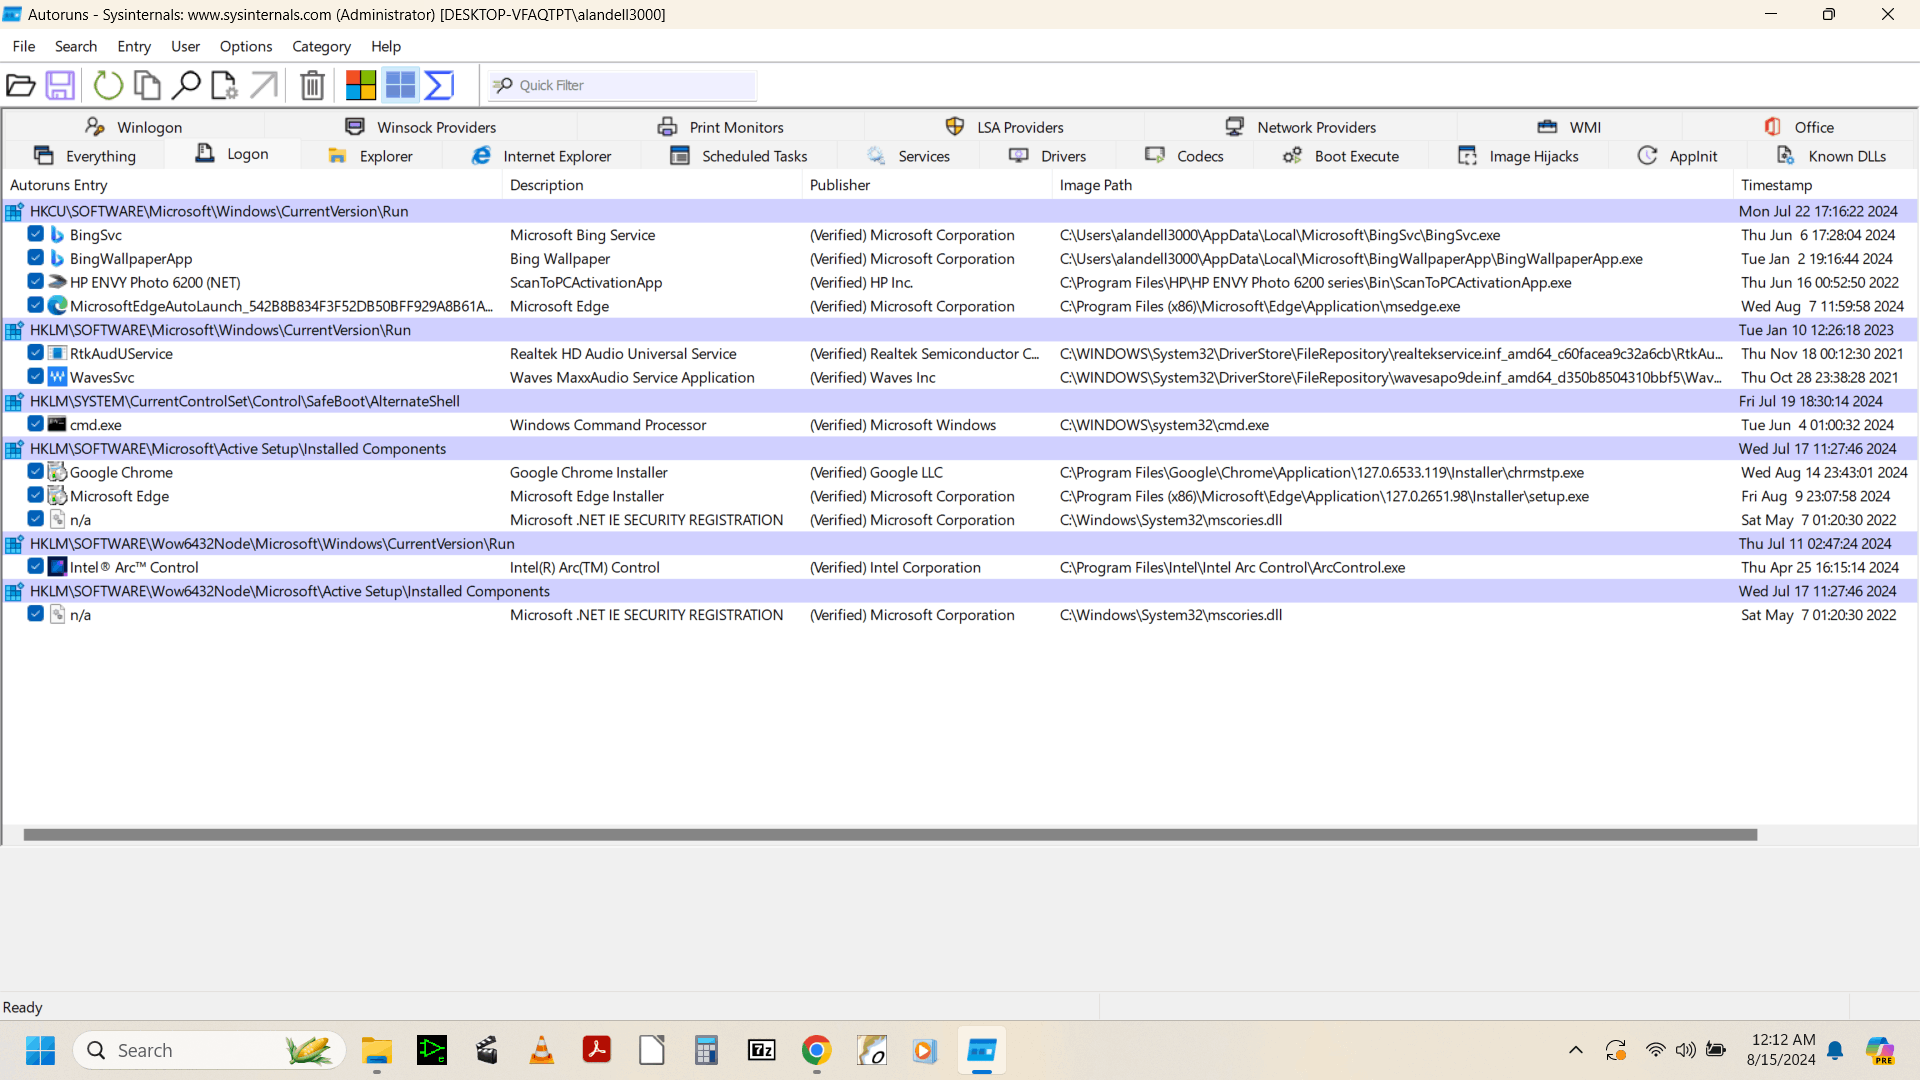Click the blue Sigma toolbar icon
This screenshot has height=1080, width=1920.
[x=439, y=86]
